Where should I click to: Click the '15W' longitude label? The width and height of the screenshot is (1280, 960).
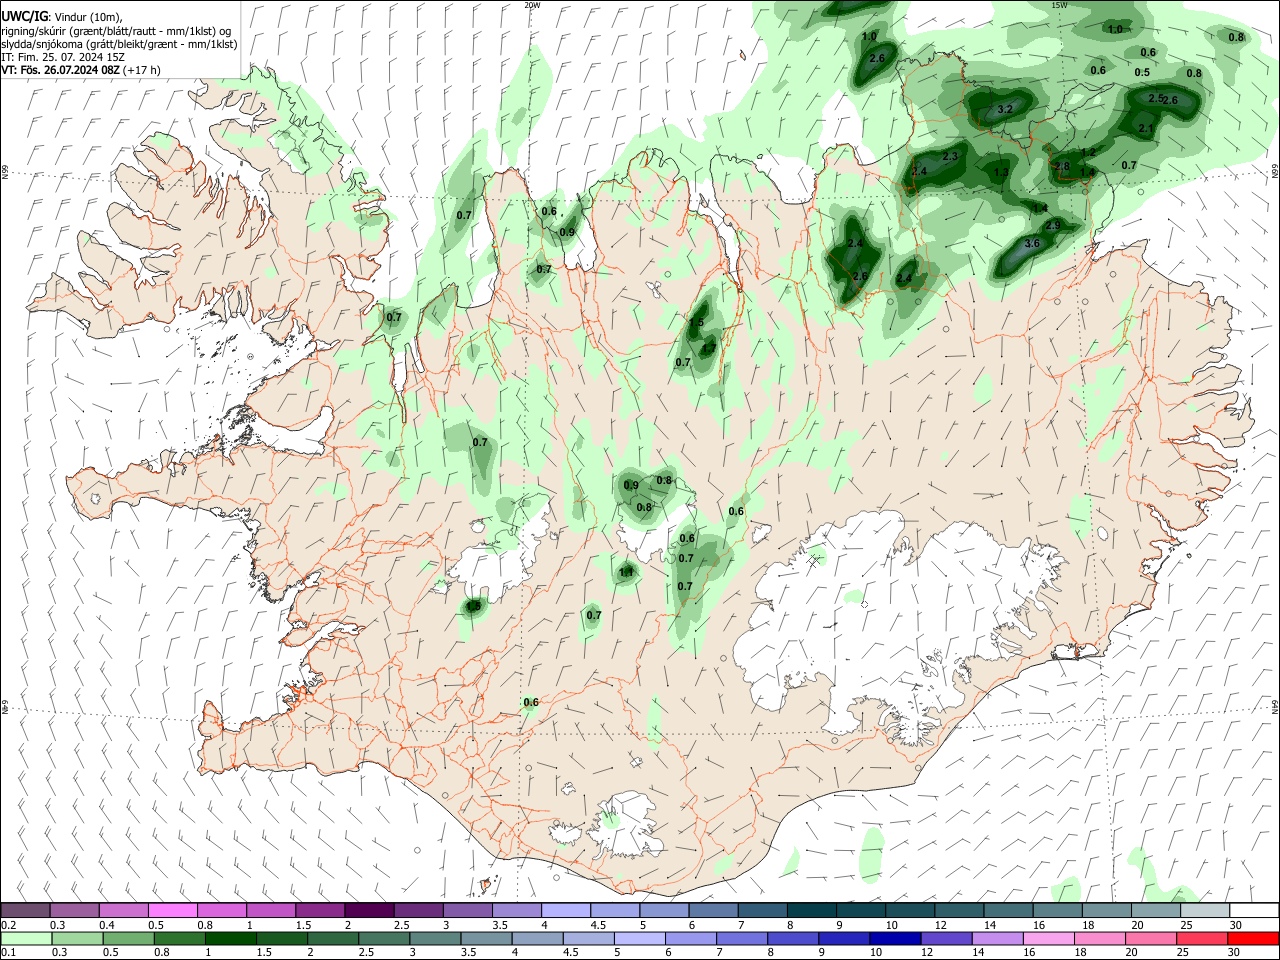(x=1058, y=5)
